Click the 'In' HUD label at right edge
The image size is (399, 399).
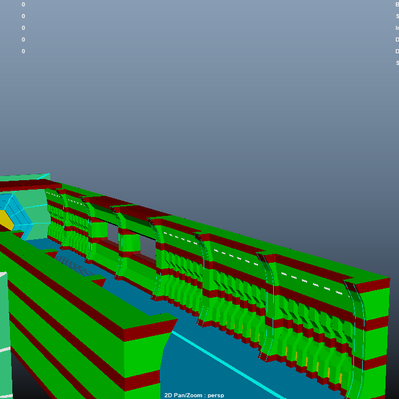point(397,28)
